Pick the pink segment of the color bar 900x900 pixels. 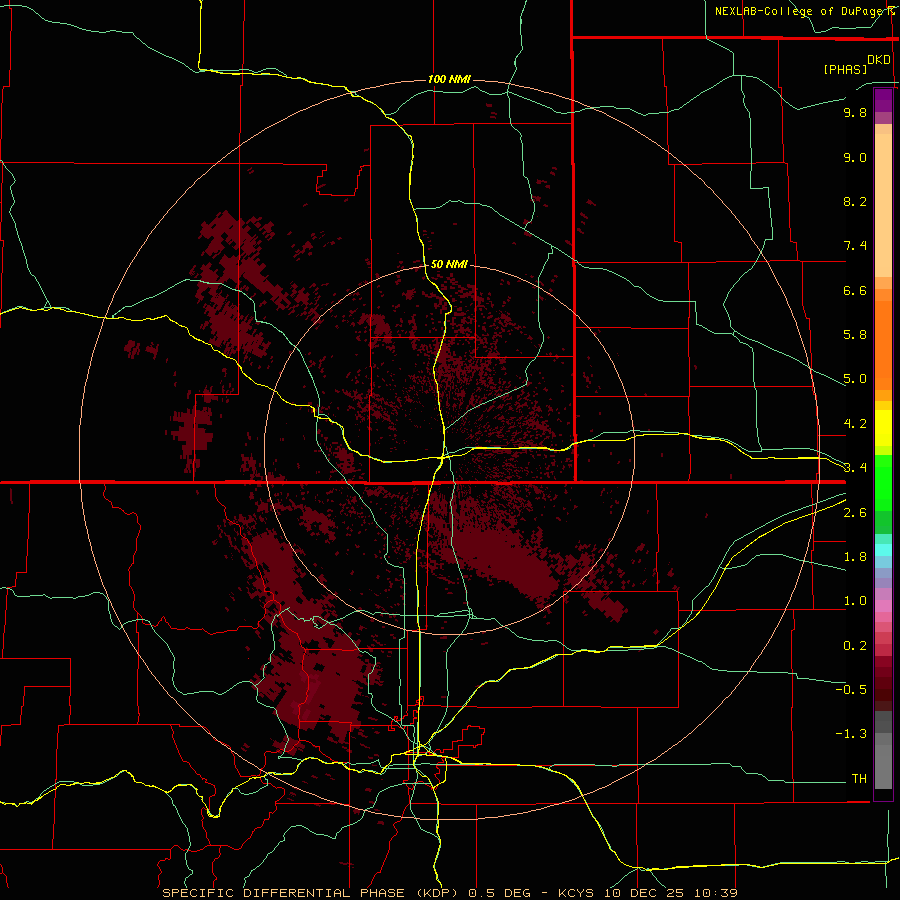(x=883, y=606)
